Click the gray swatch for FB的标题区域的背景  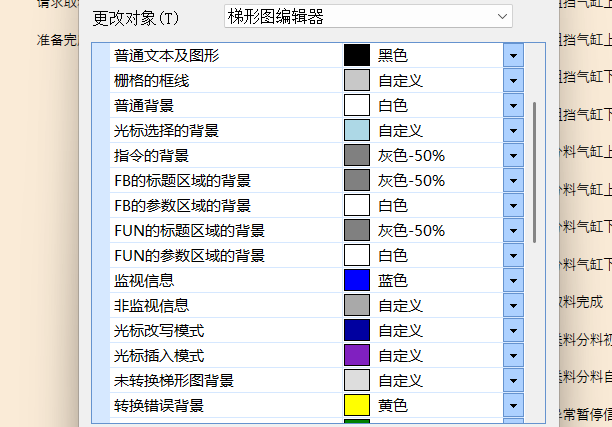[x=357, y=181]
